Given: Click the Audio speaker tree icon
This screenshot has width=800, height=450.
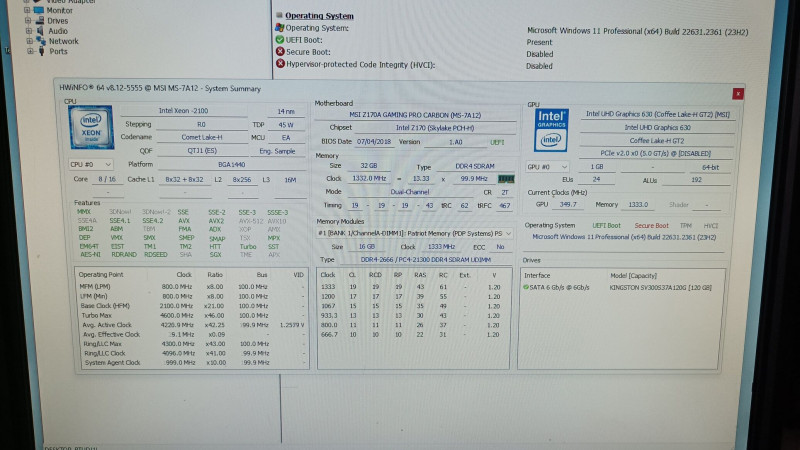Looking at the screenshot, I should point(40,31).
